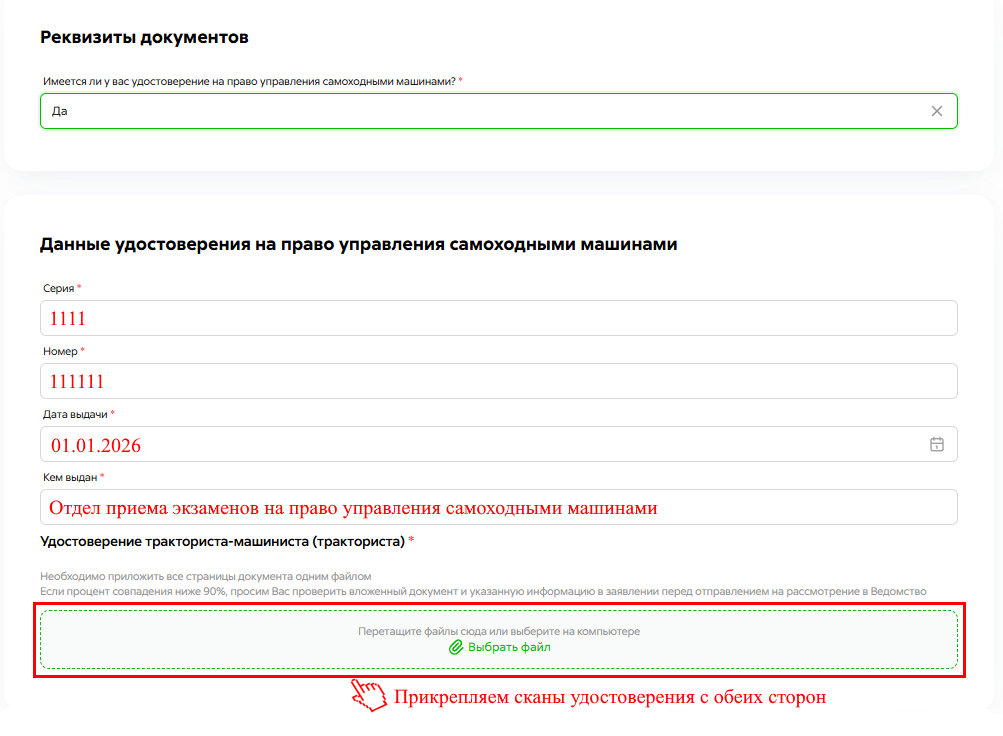Click the red "Прикрепляем сканы удостоверения" annotation text
This screenshot has width=1003, height=736.
coord(610,697)
